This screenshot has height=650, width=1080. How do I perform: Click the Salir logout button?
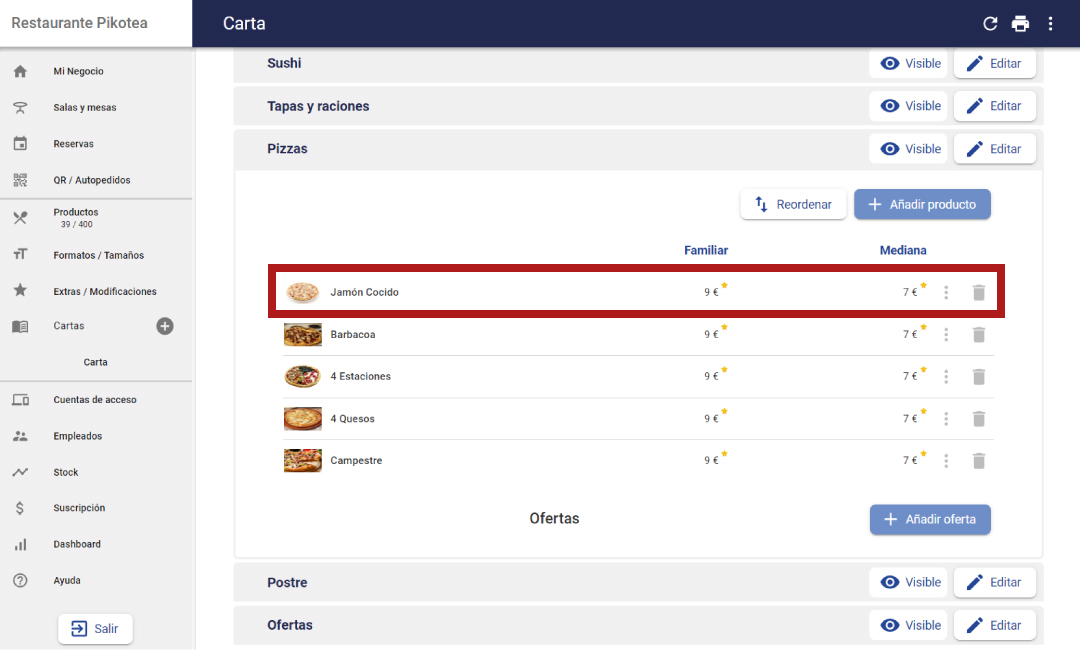[95, 629]
